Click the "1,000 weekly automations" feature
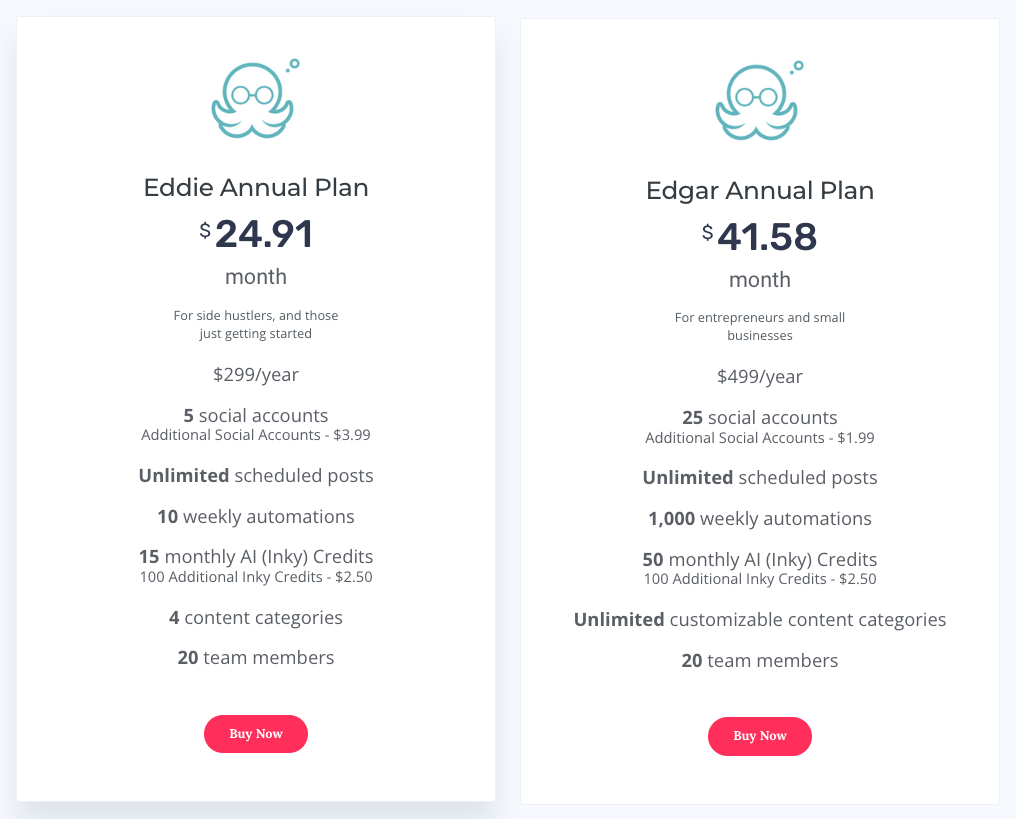This screenshot has width=1016, height=819. click(760, 519)
